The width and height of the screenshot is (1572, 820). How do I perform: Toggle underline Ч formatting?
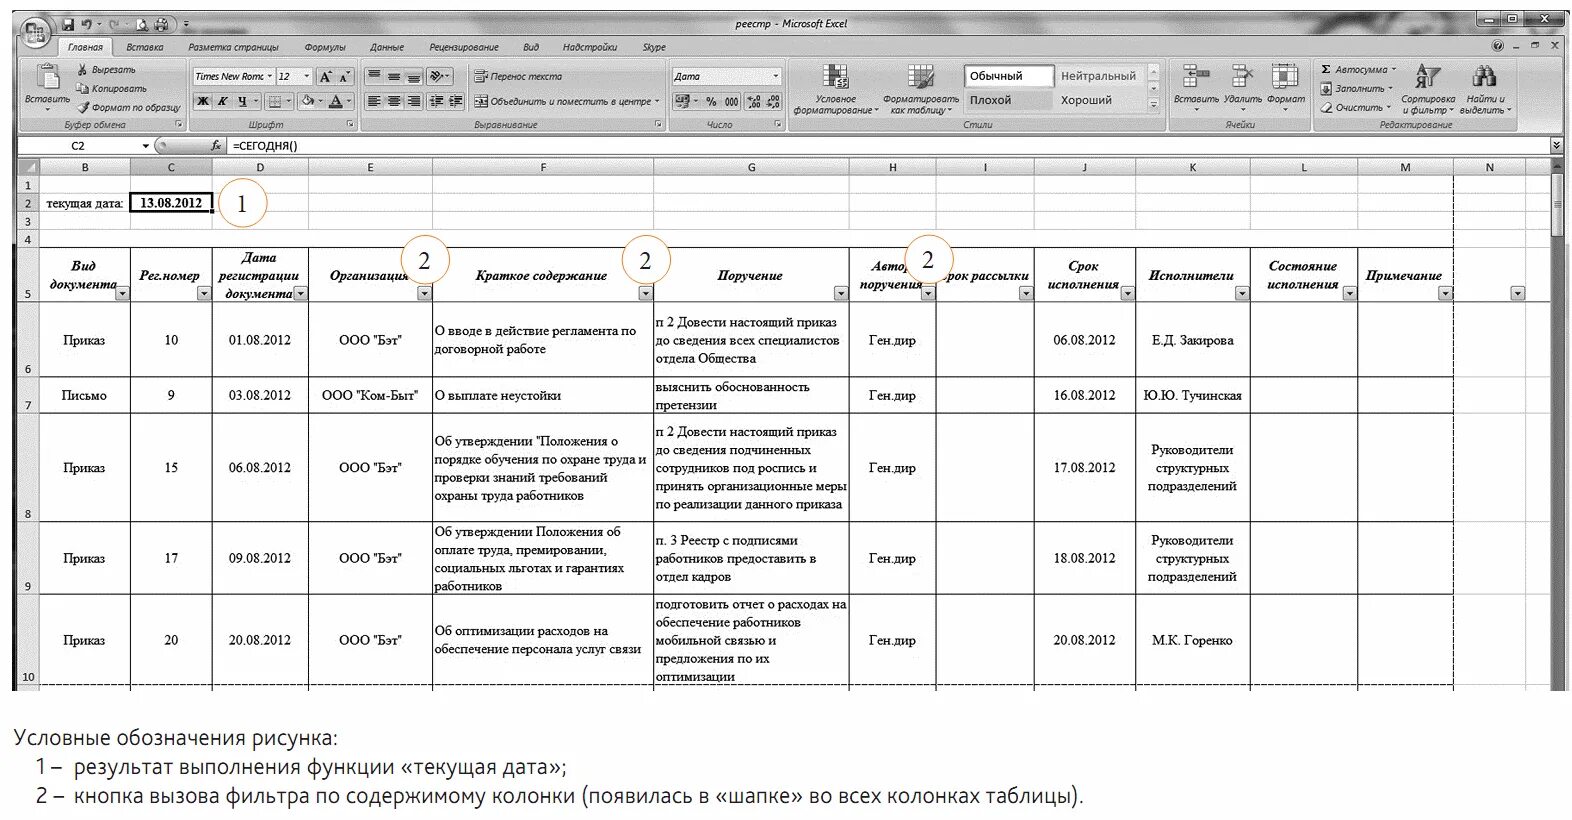point(242,101)
